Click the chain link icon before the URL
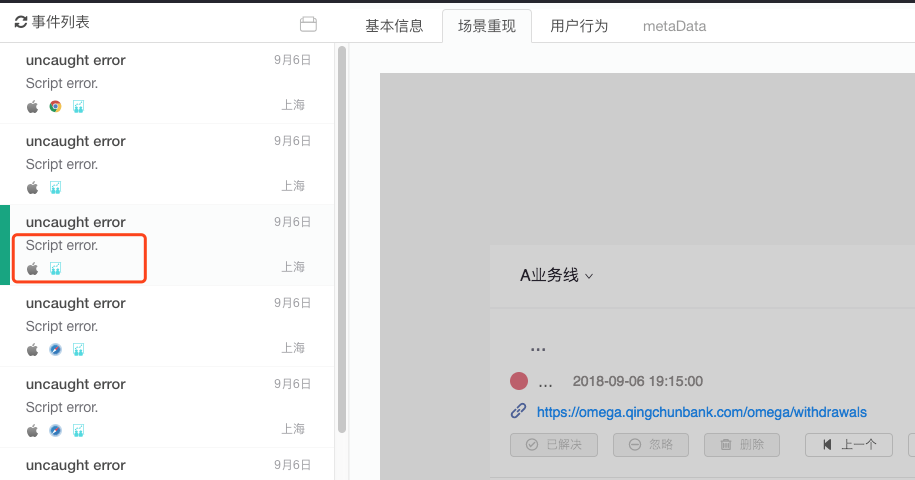This screenshot has height=480, width=915. tap(518, 411)
